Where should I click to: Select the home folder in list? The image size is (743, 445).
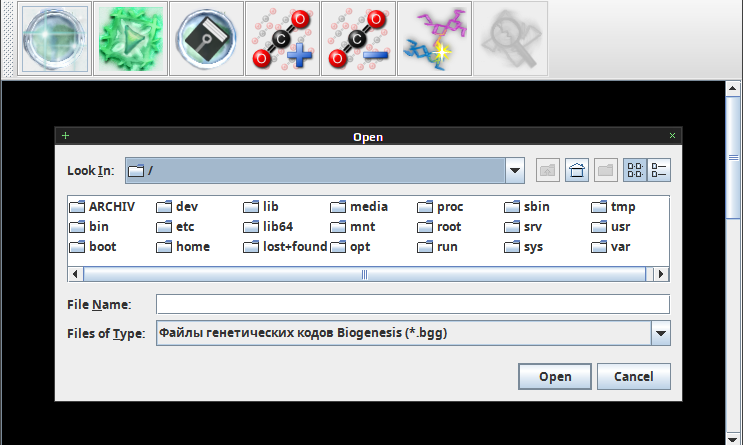[192, 247]
